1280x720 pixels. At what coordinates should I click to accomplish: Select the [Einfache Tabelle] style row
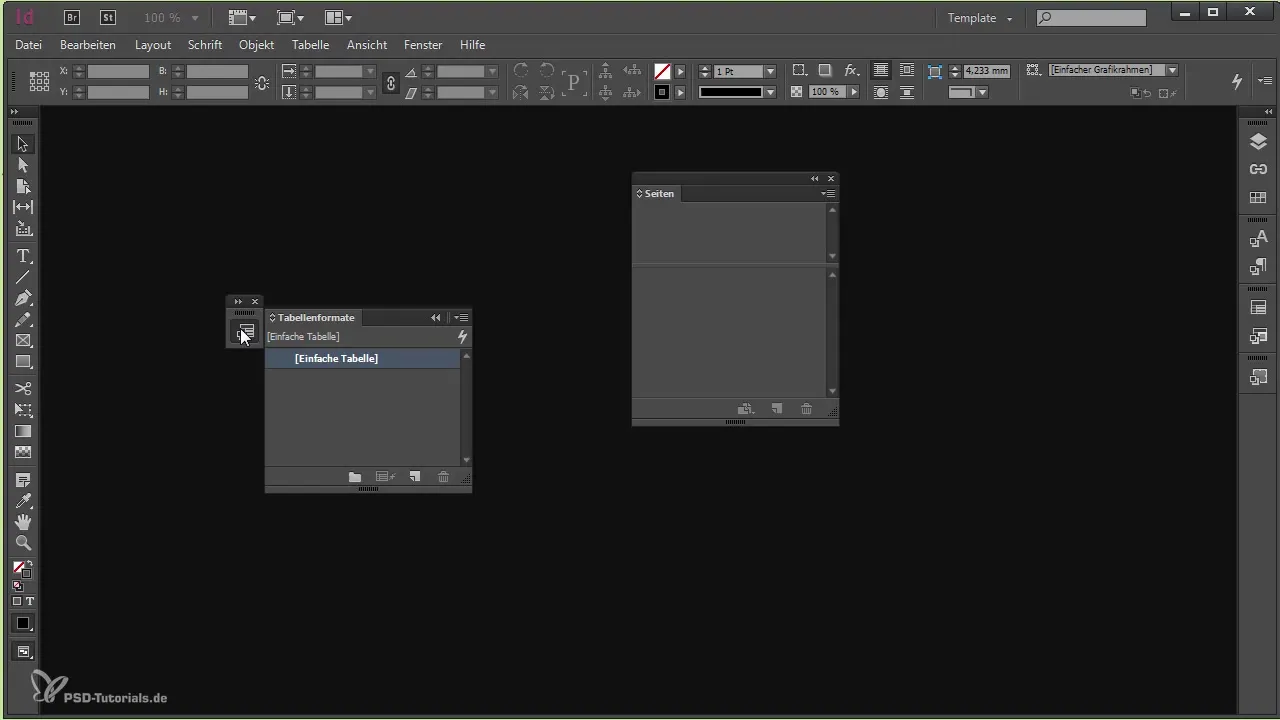tap(362, 358)
